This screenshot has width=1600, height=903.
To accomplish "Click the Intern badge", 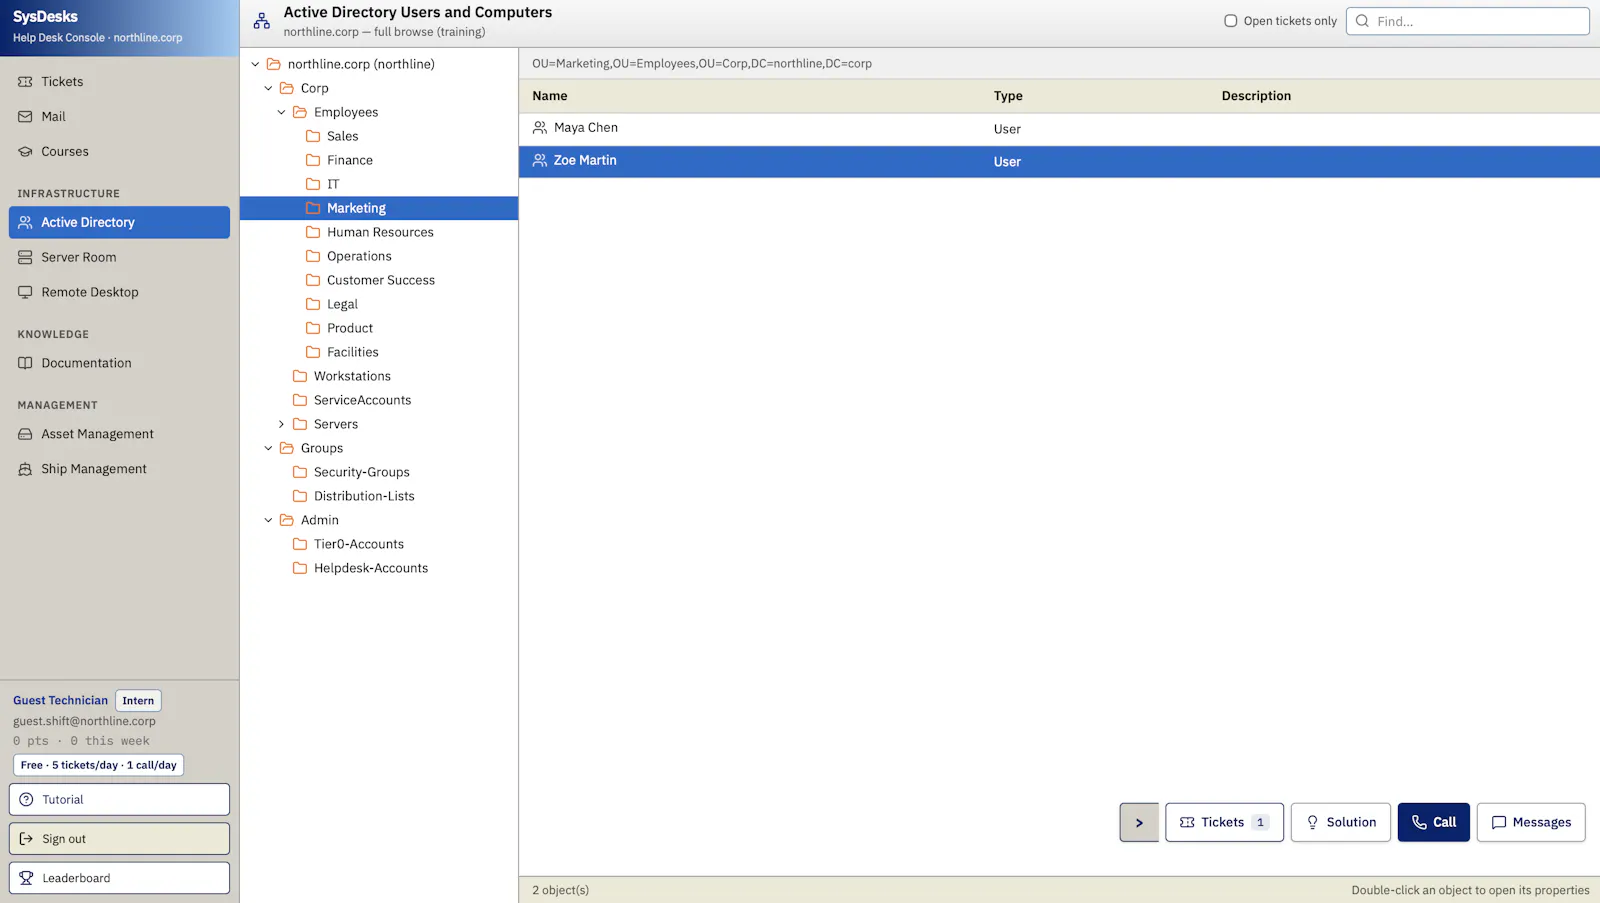I will coord(138,701).
